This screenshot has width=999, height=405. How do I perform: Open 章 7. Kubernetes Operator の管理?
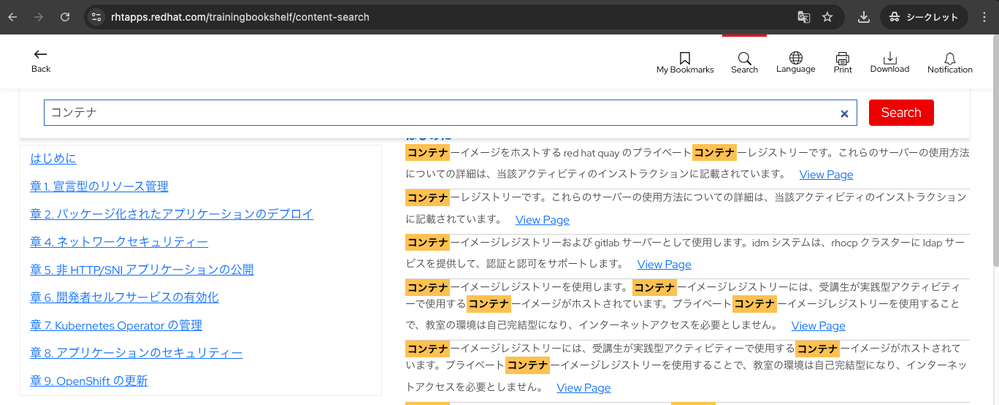(x=116, y=325)
